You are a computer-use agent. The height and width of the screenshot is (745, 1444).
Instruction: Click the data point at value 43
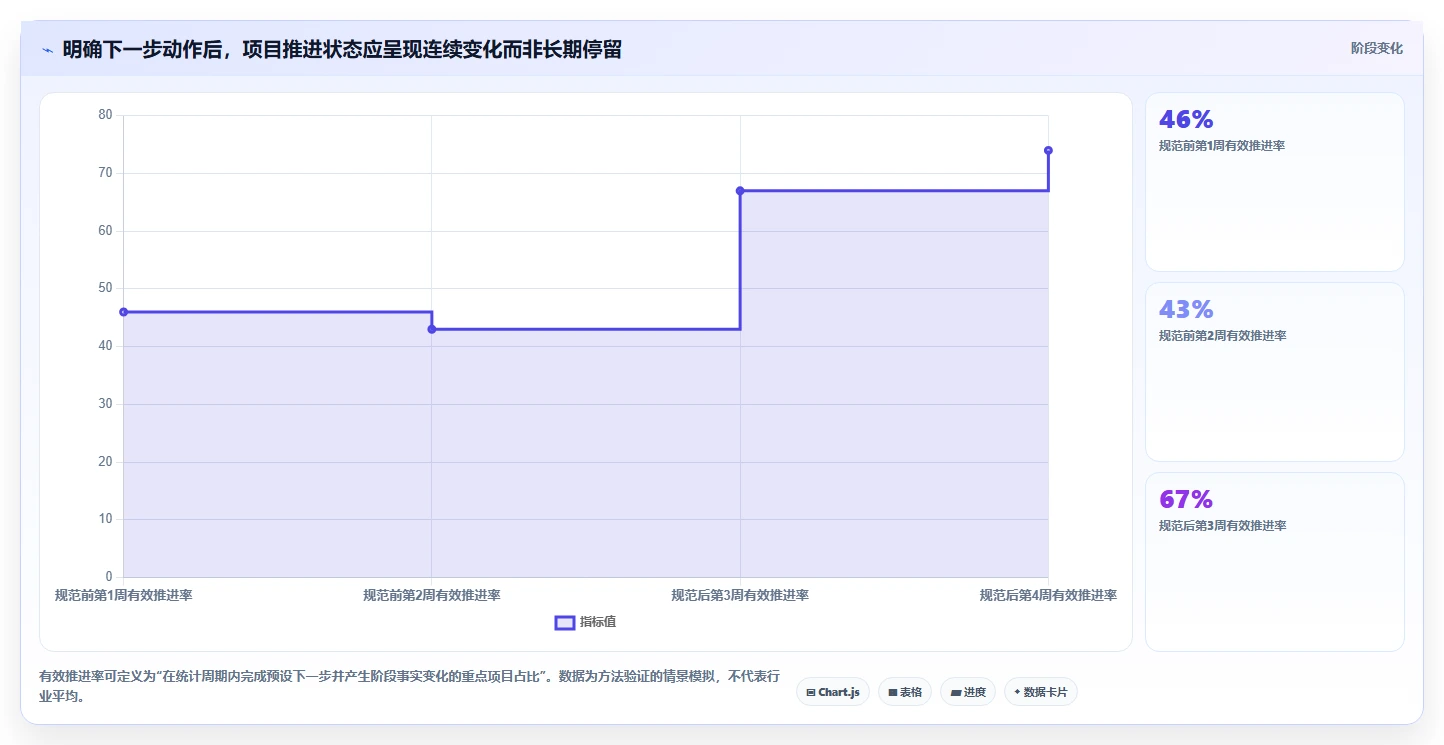(x=432, y=329)
